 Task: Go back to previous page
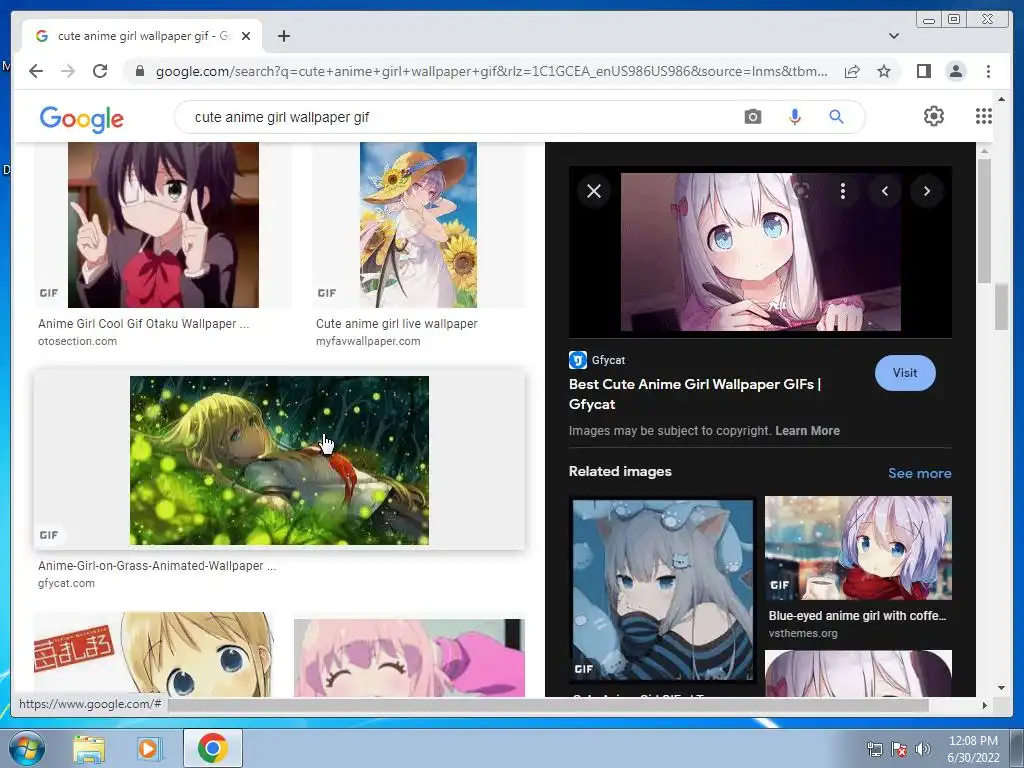(36, 71)
